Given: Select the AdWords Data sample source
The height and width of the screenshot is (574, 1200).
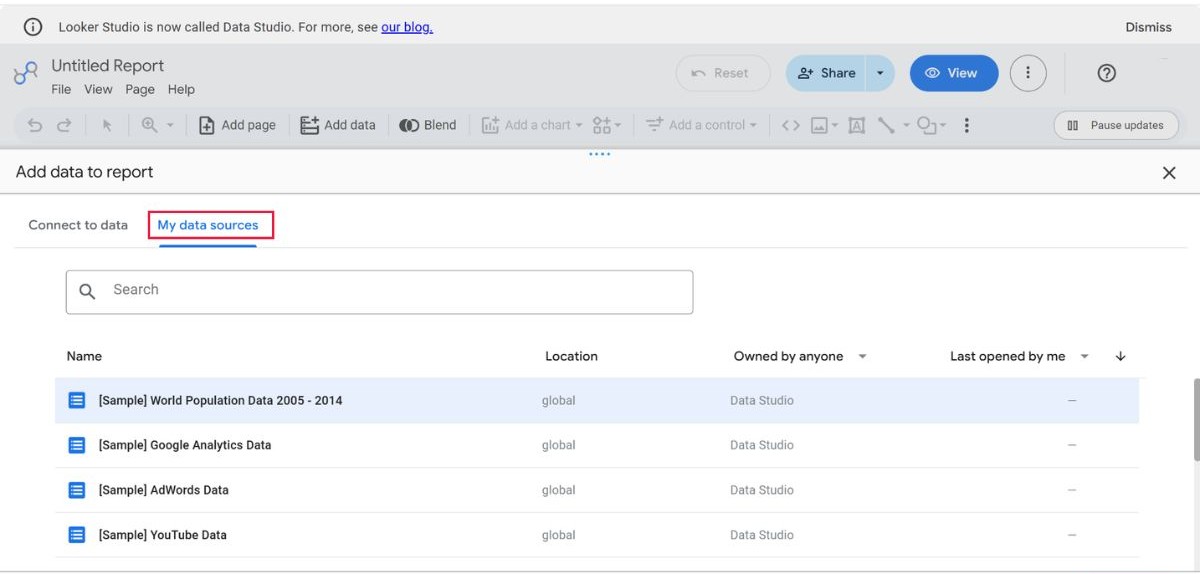Looking at the screenshot, I should point(597,490).
